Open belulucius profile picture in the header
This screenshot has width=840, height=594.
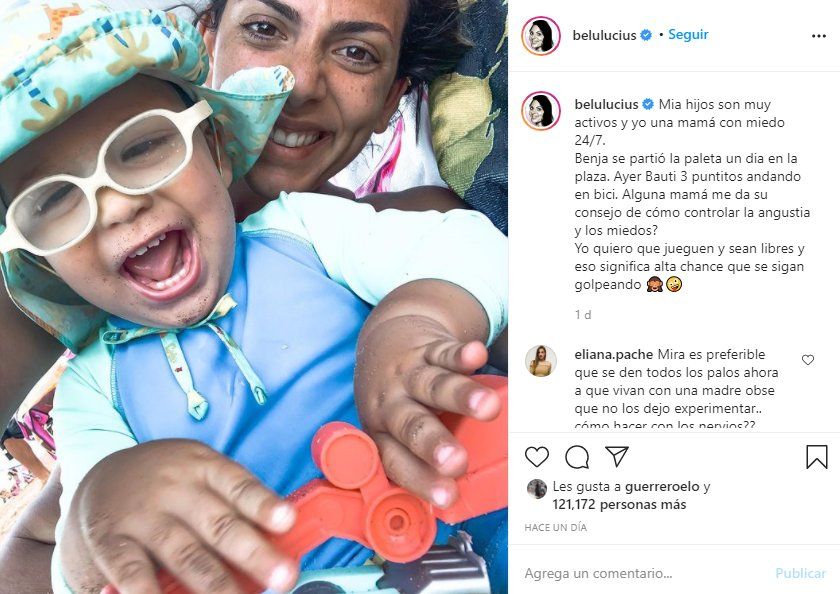tap(541, 36)
